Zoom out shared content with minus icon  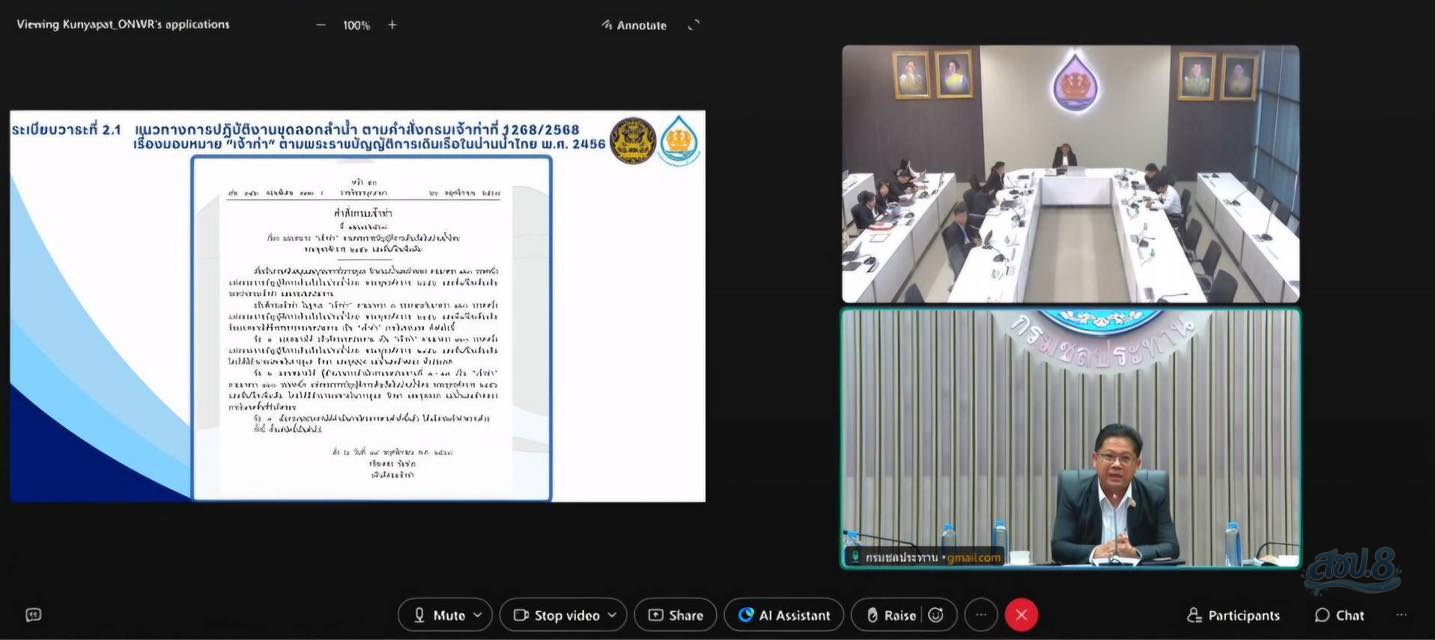[321, 25]
